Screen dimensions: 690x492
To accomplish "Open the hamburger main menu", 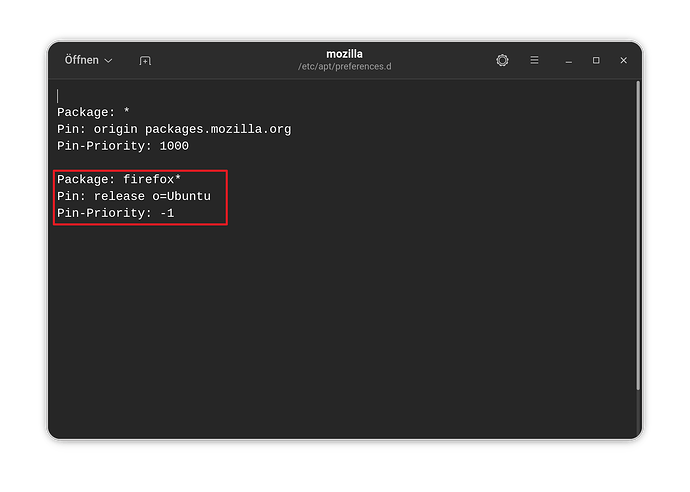I will coord(534,60).
